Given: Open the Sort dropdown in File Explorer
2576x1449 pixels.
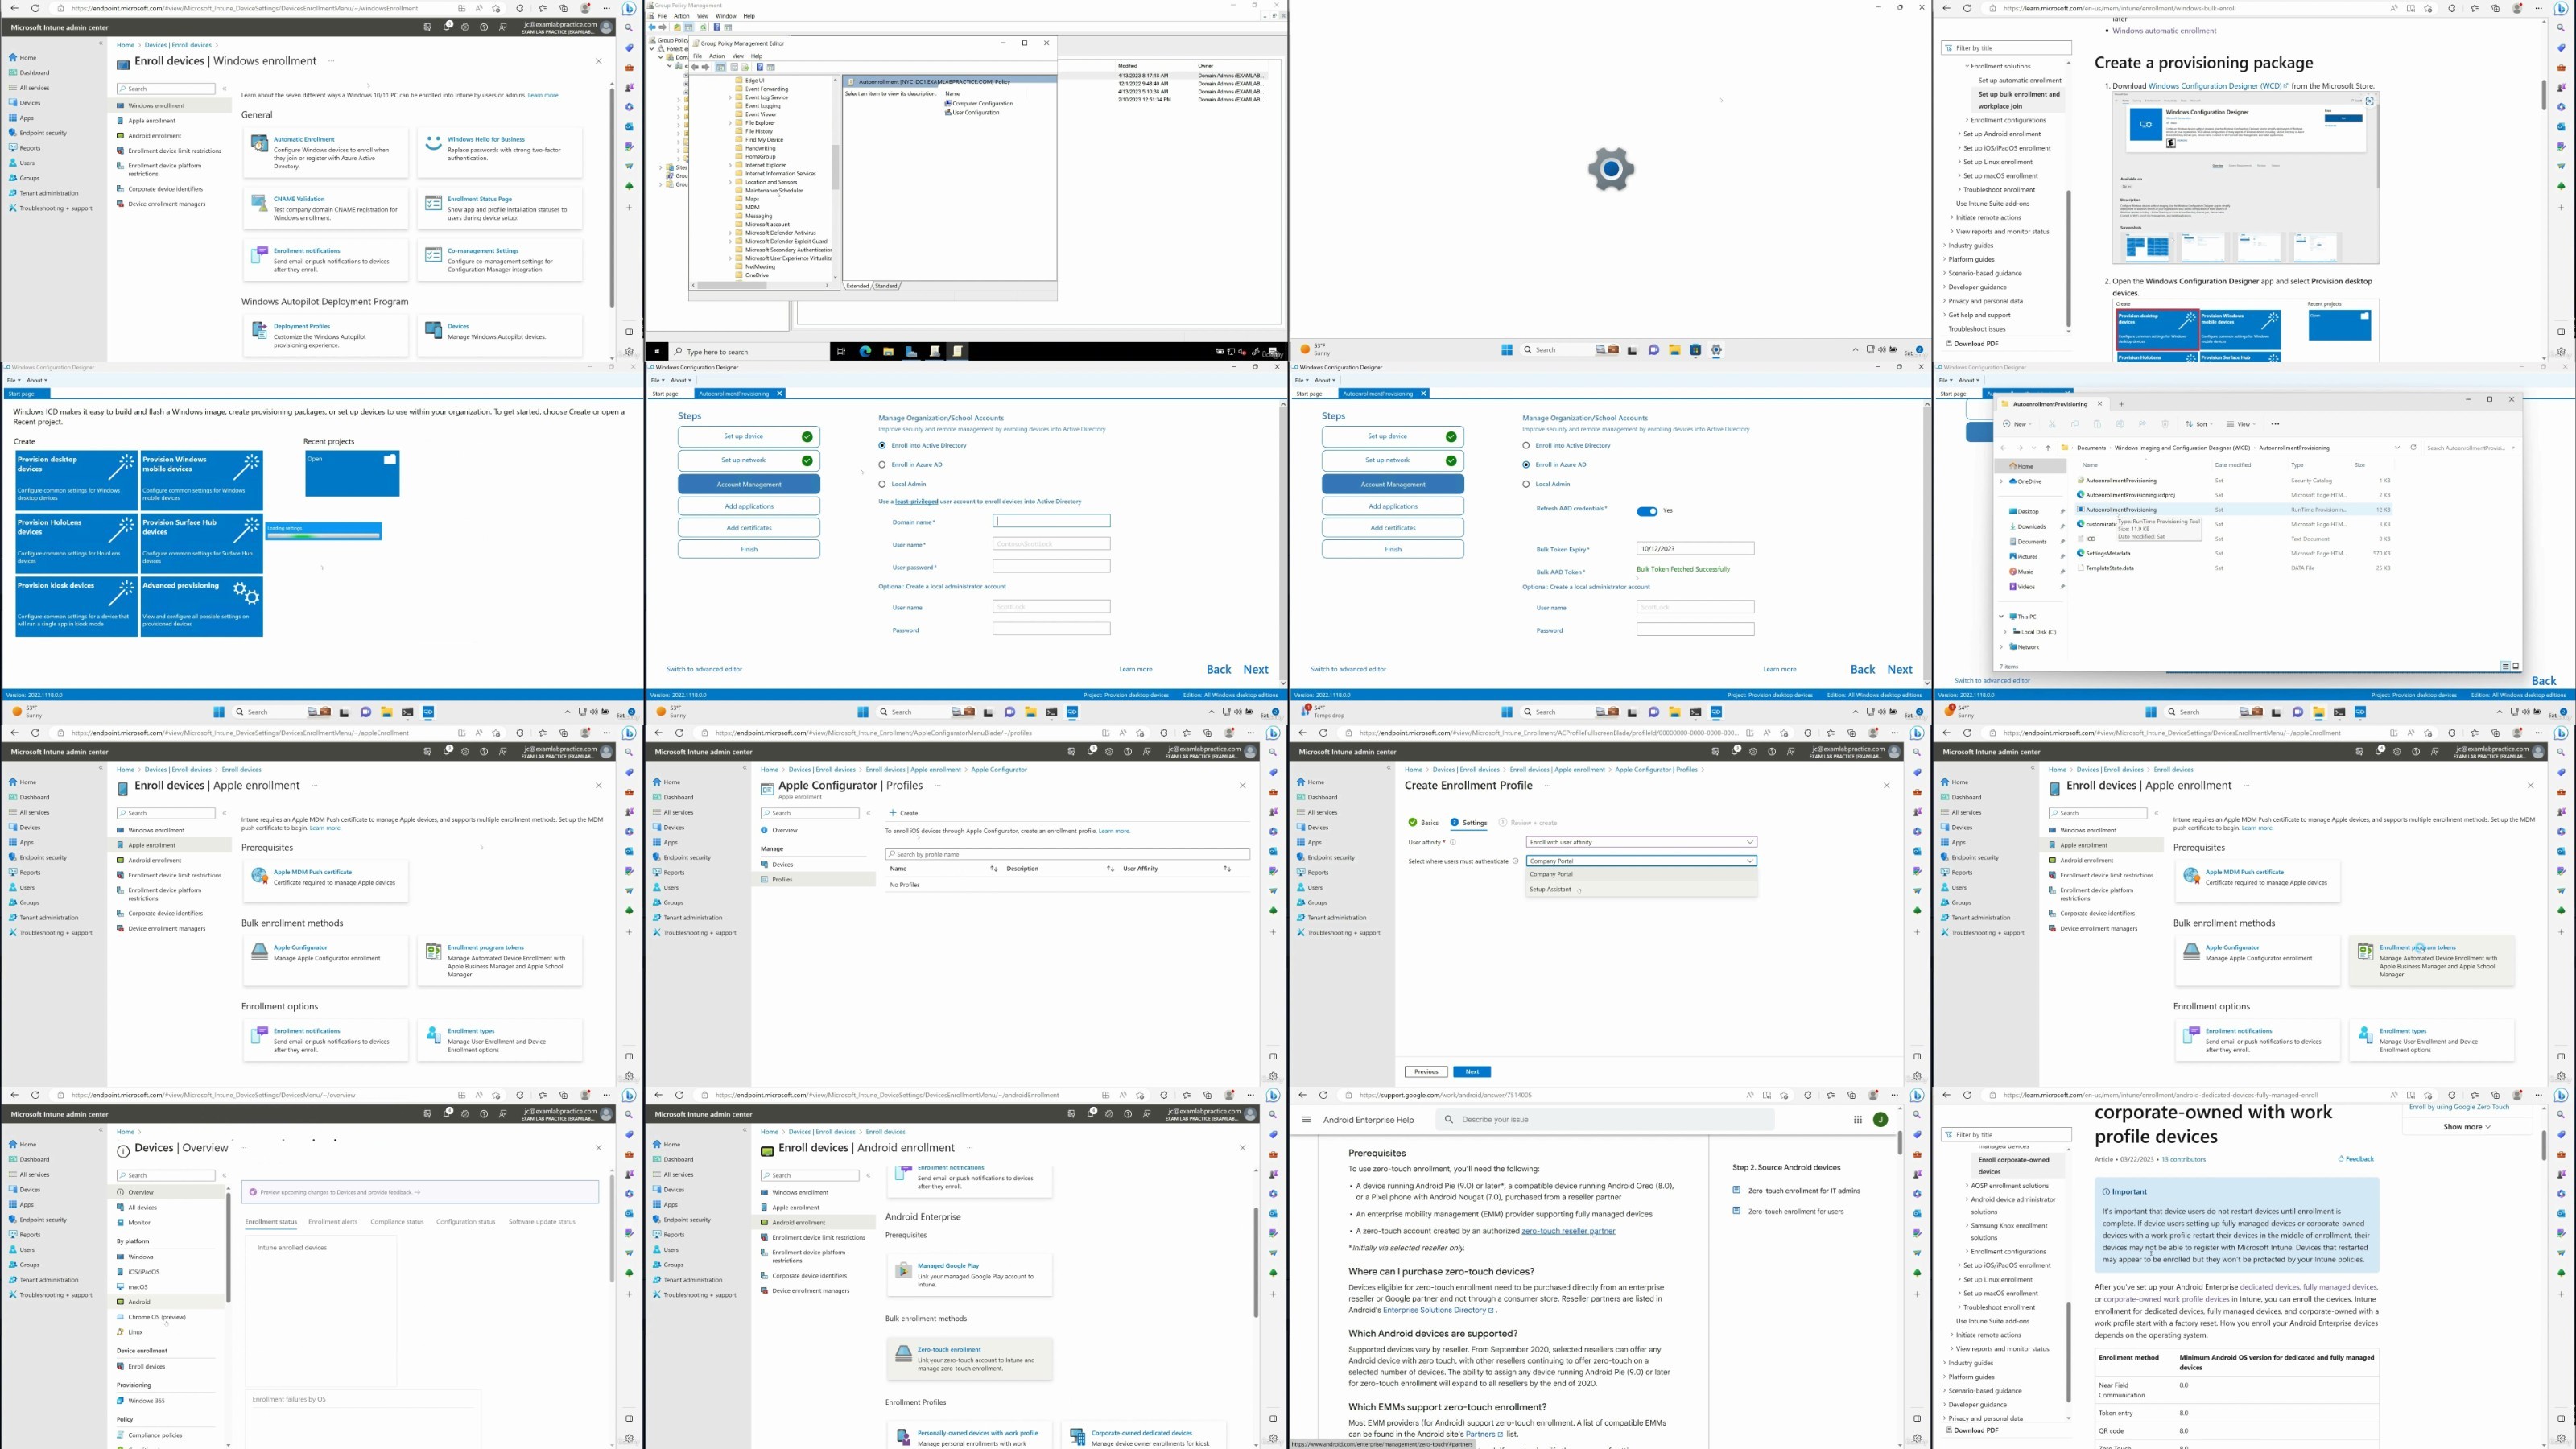Looking at the screenshot, I should pyautogui.click(x=2198, y=424).
